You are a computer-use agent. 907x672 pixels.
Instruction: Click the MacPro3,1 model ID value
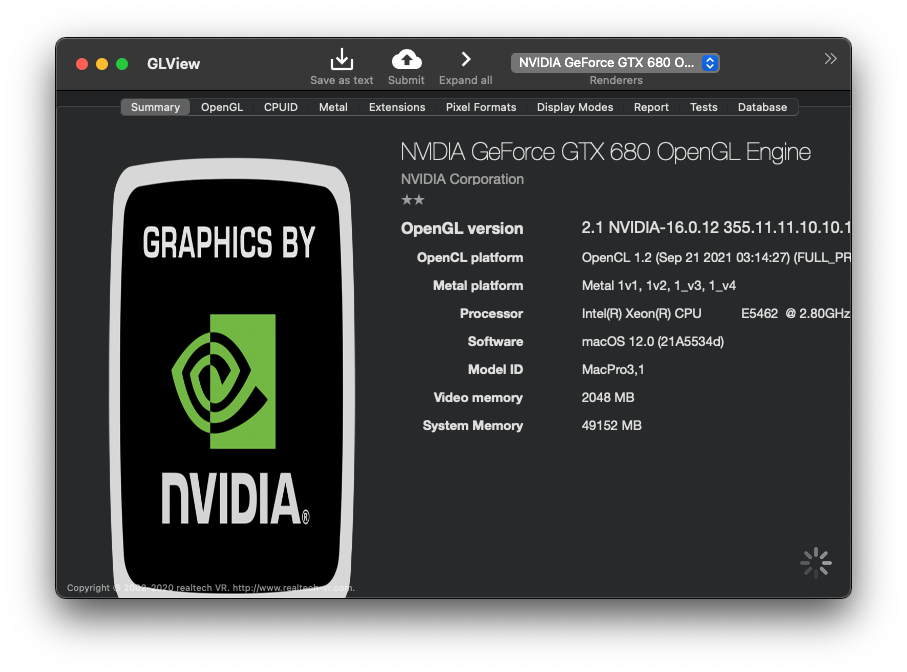(613, 370)
